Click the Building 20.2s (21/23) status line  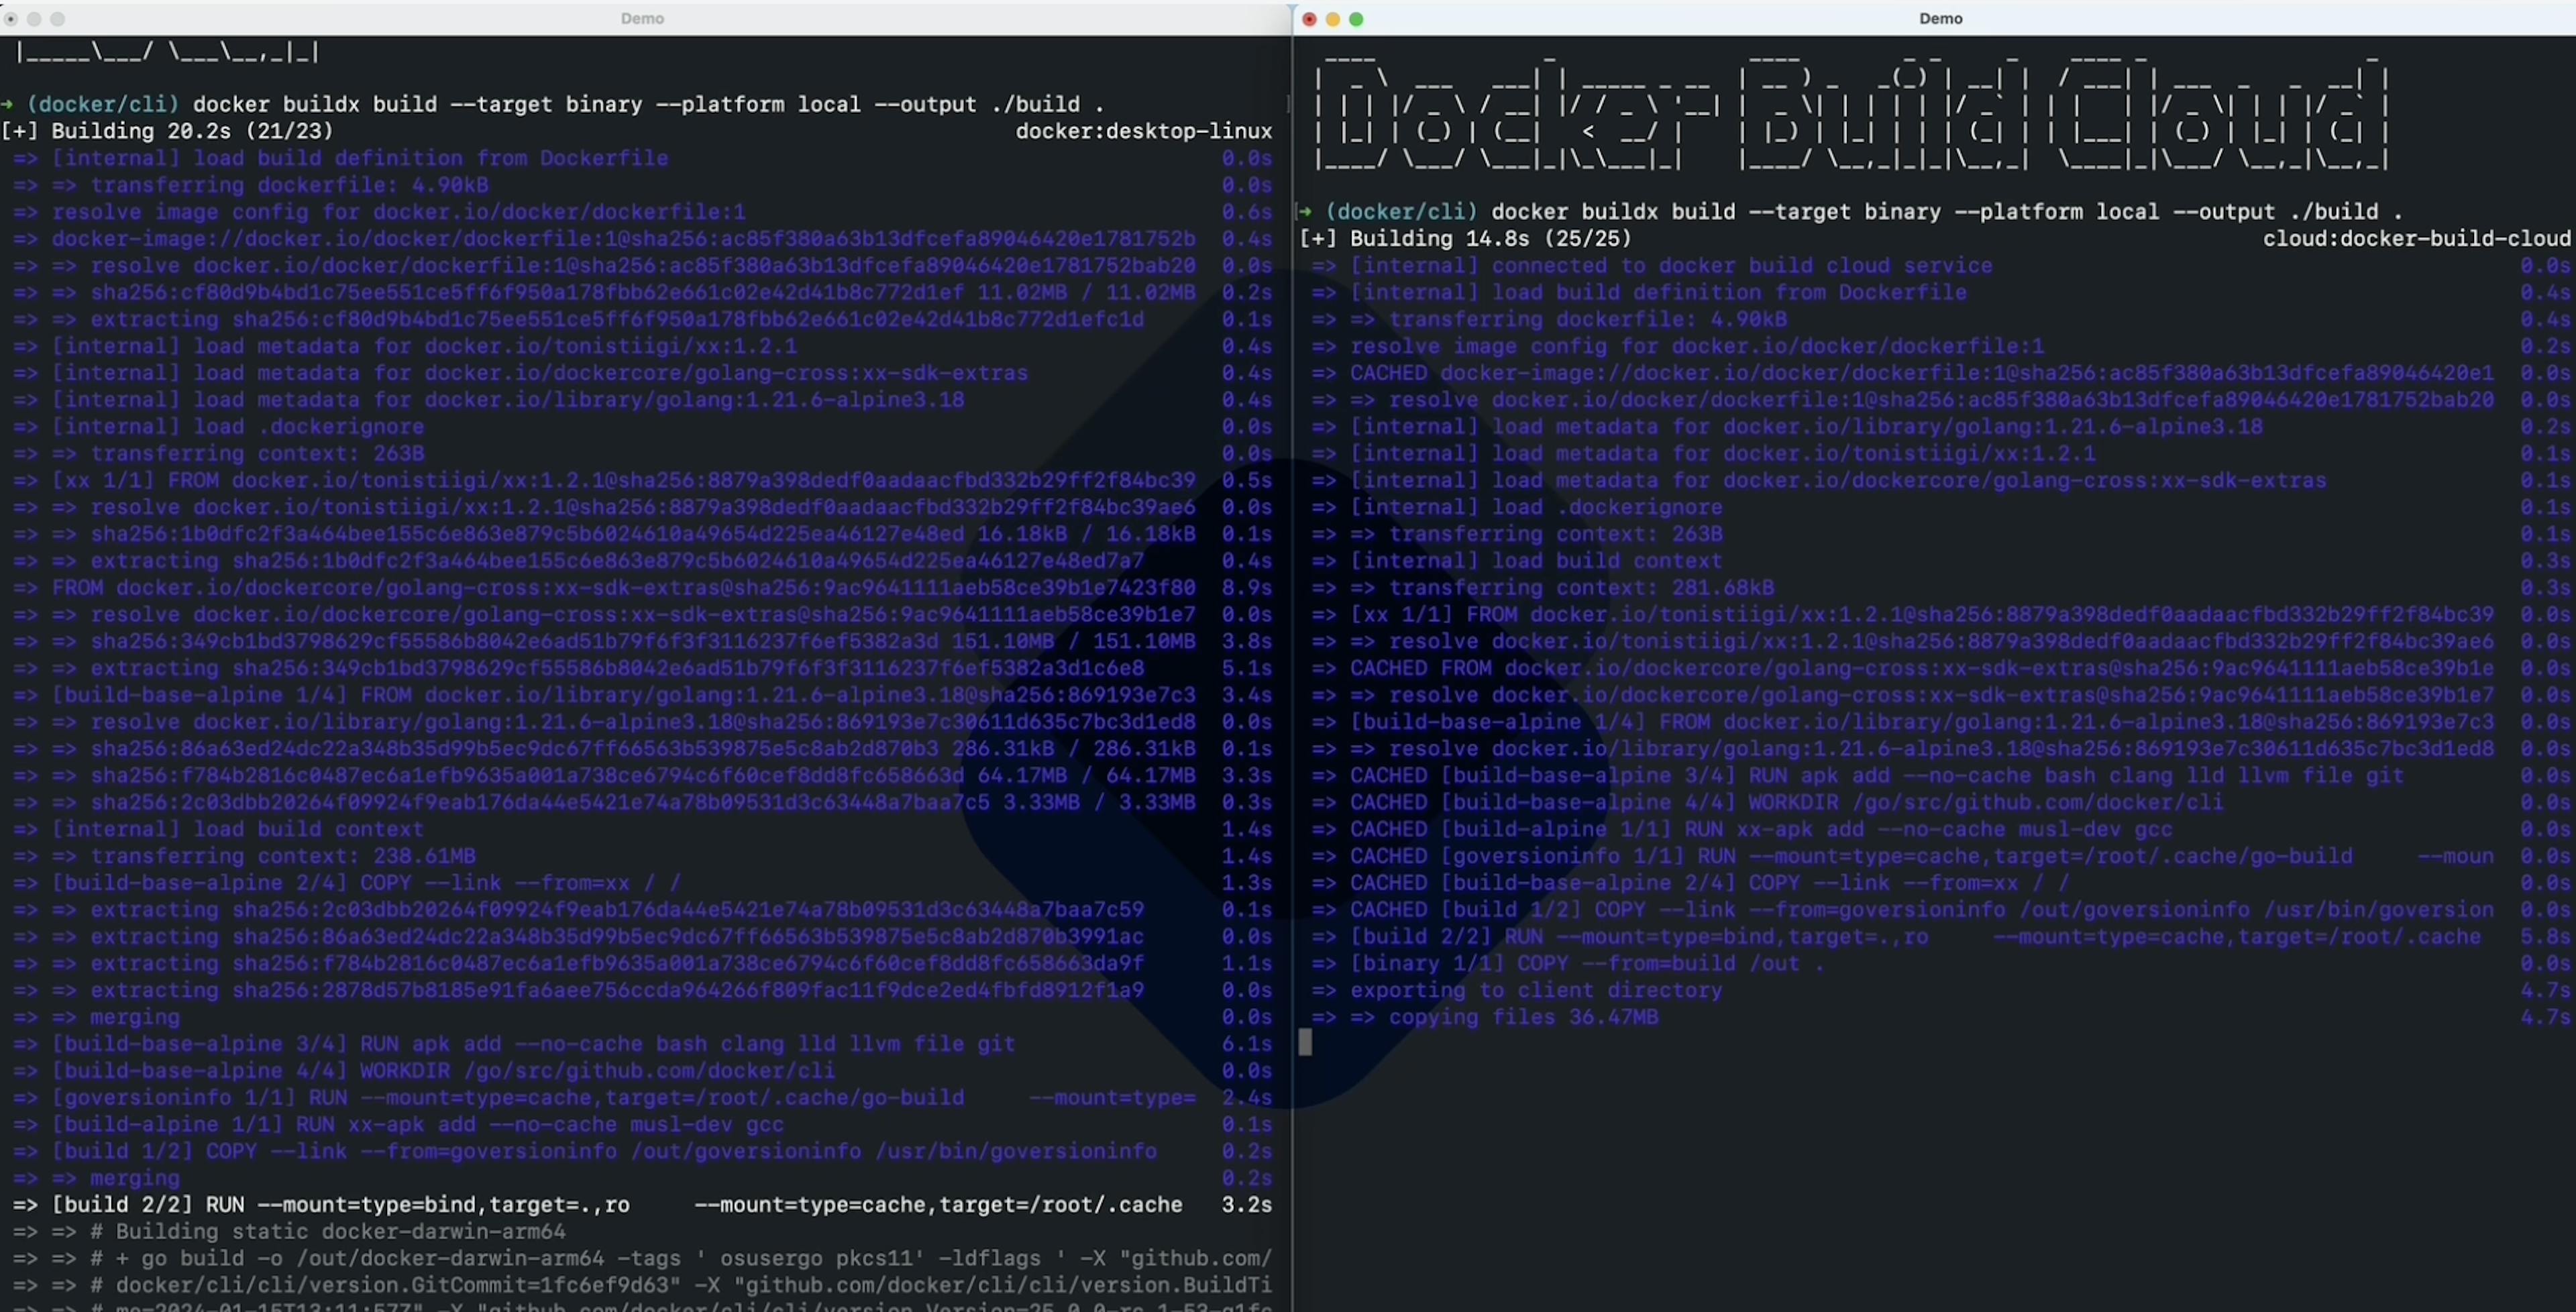(166, 131)
